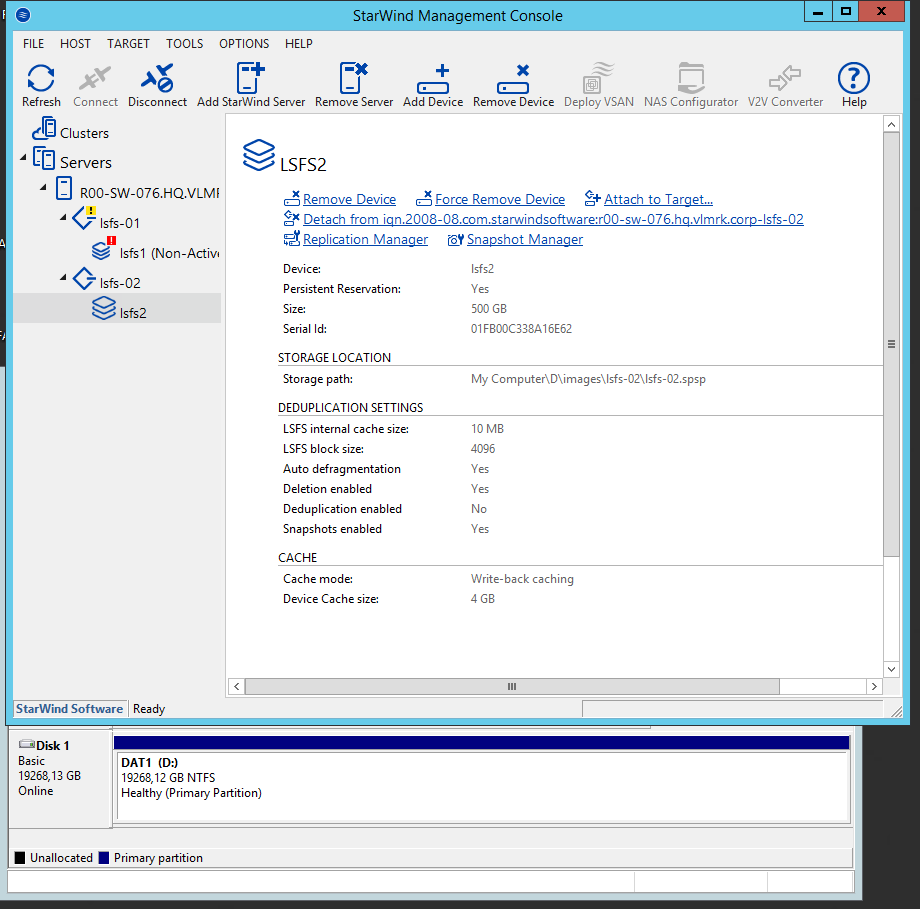Collapse the Servers tree node
The height and width of the screenshot is (909, 920).
[x=23, y=157]
